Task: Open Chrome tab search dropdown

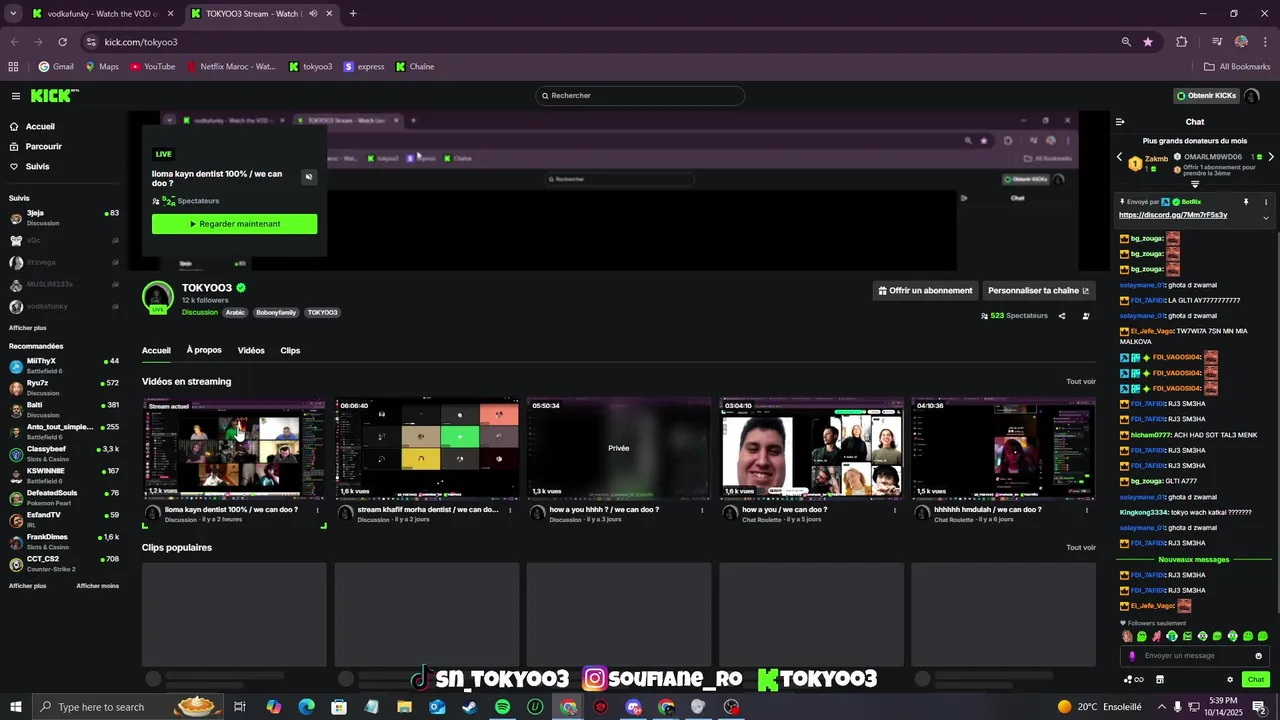Action: 14,14
